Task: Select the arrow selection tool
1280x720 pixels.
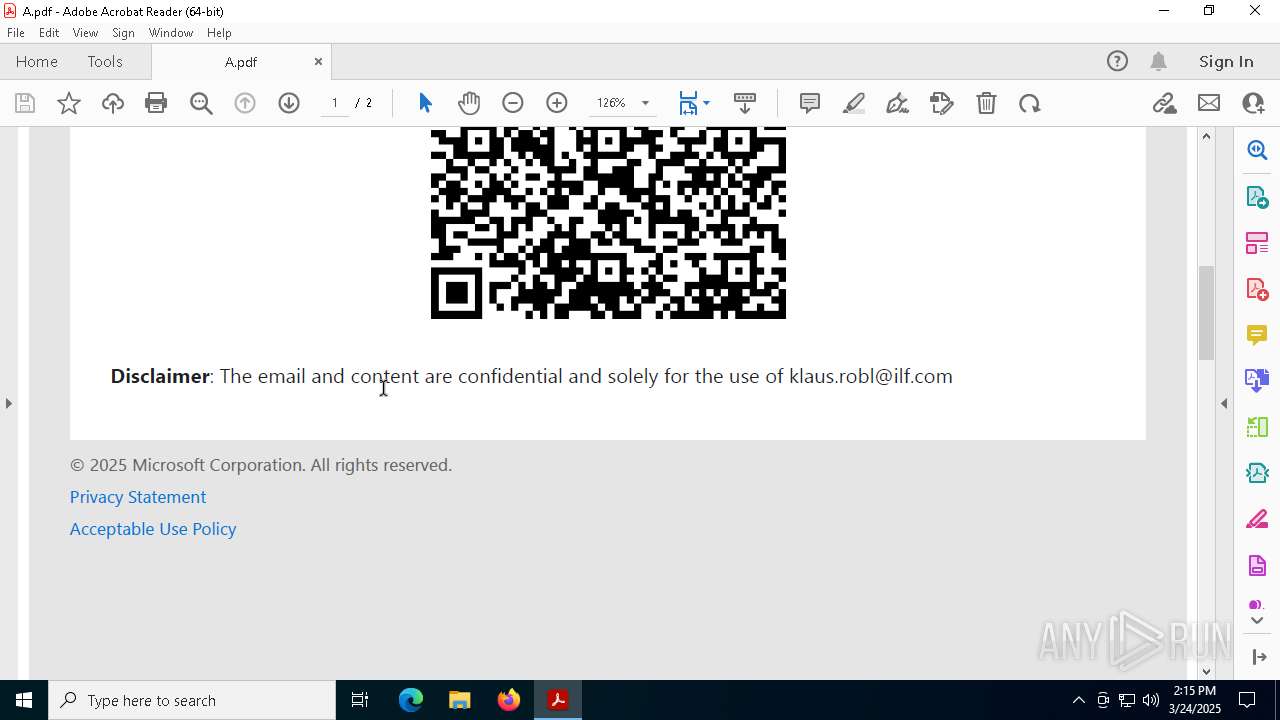Action: 425,103
